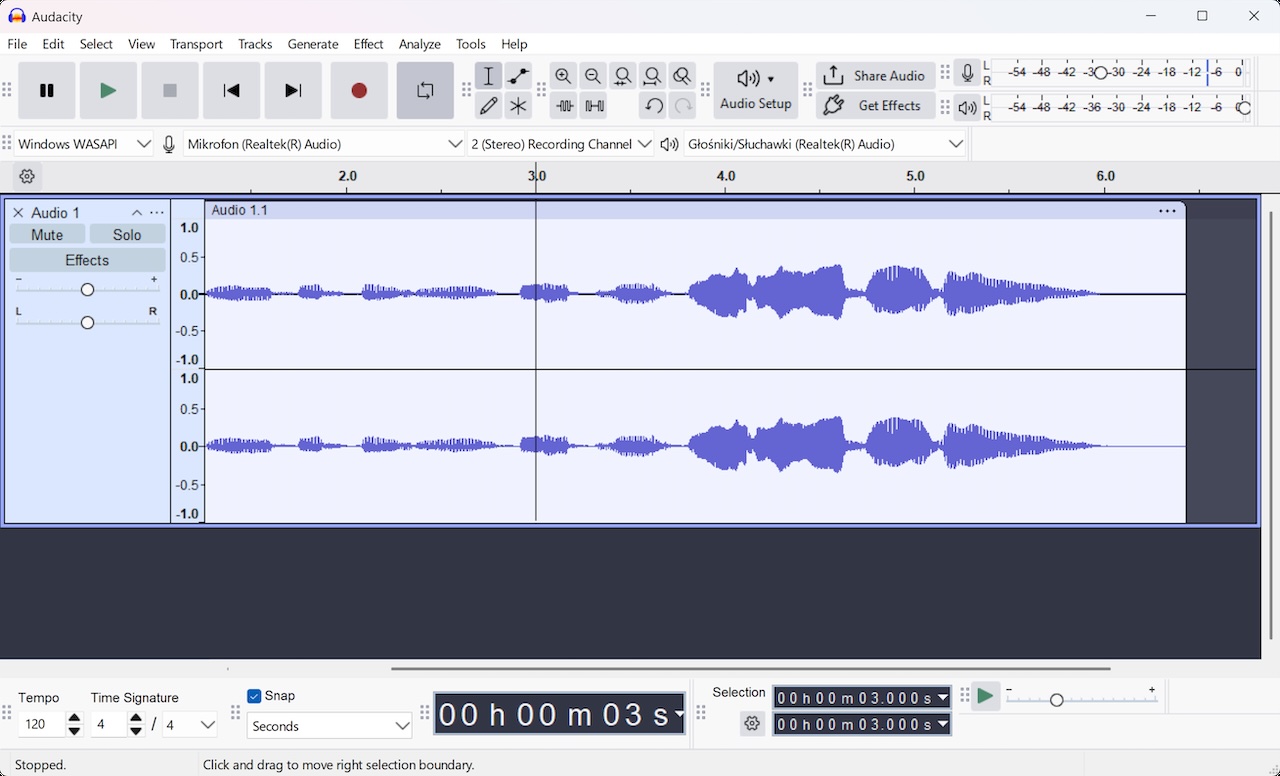Viewport: 1280px width, 776px height.
Task: Collapse the Audio 1 track header
Action: click(137, 212)
